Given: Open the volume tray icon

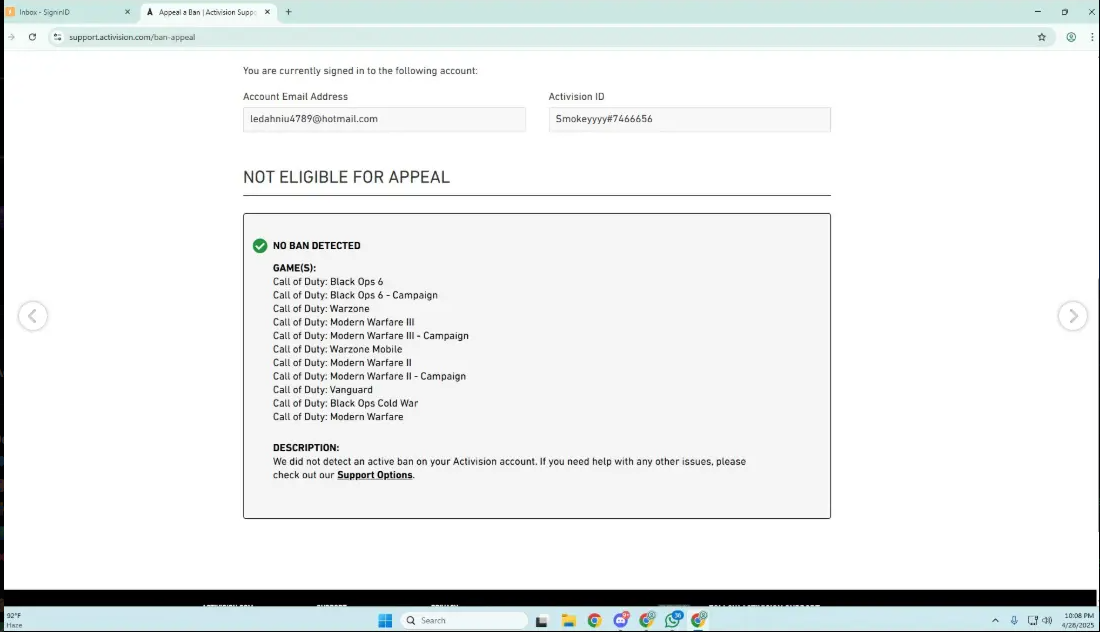Looking at the screenshot, I should pos(1047,621).
